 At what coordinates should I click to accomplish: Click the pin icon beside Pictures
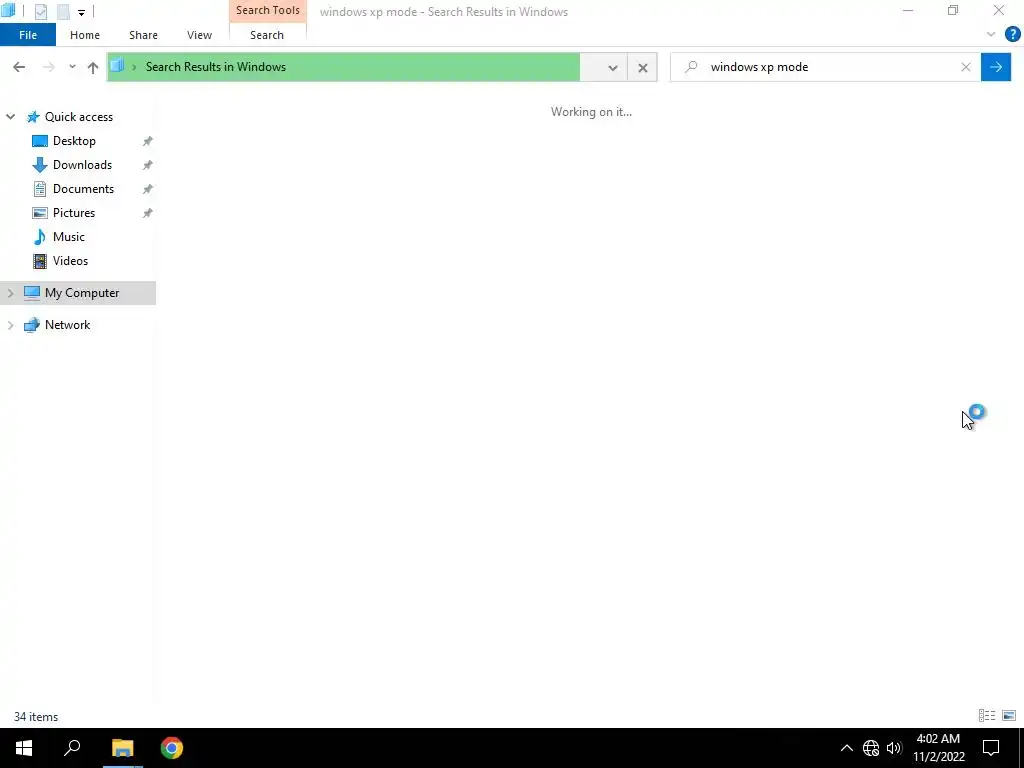coord(148,213)
